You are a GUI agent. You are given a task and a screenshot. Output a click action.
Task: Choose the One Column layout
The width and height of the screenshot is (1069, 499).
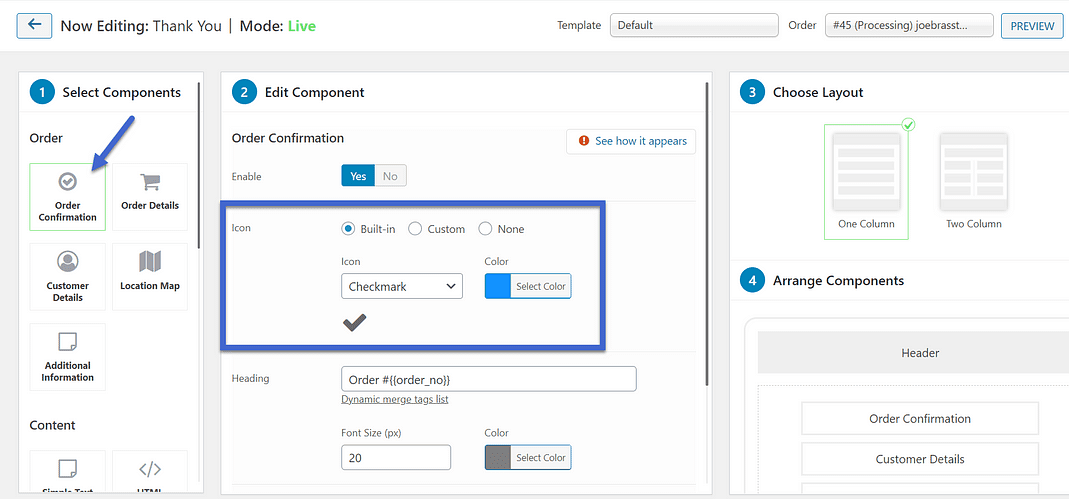pos(867,181)
